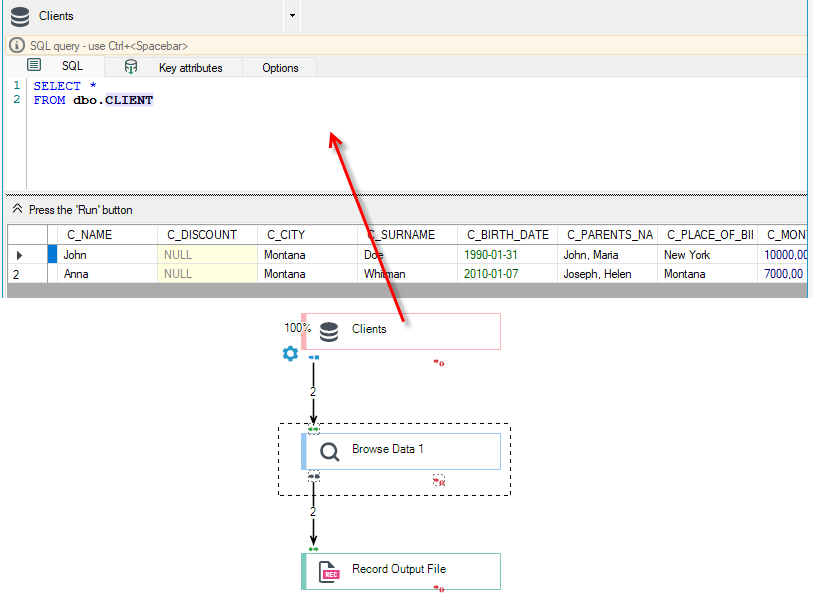
Task: Click the Key attributes database-key icon
Action: (x=131, y=67)
